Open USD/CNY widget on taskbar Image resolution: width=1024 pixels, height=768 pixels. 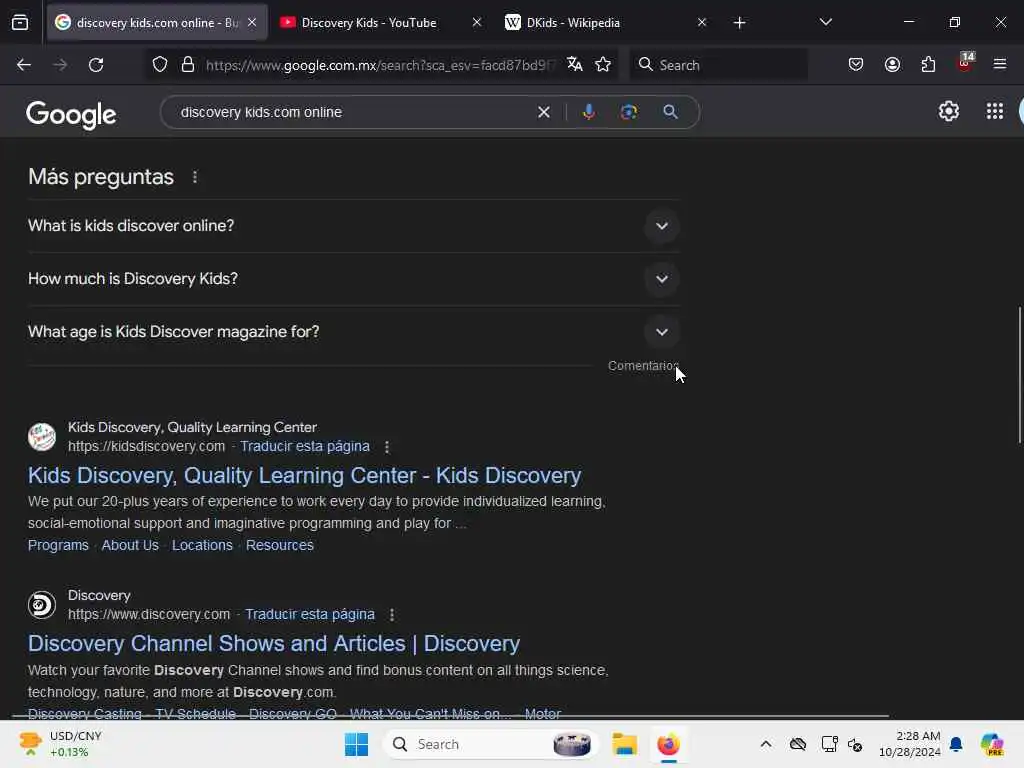click(61, 744)
